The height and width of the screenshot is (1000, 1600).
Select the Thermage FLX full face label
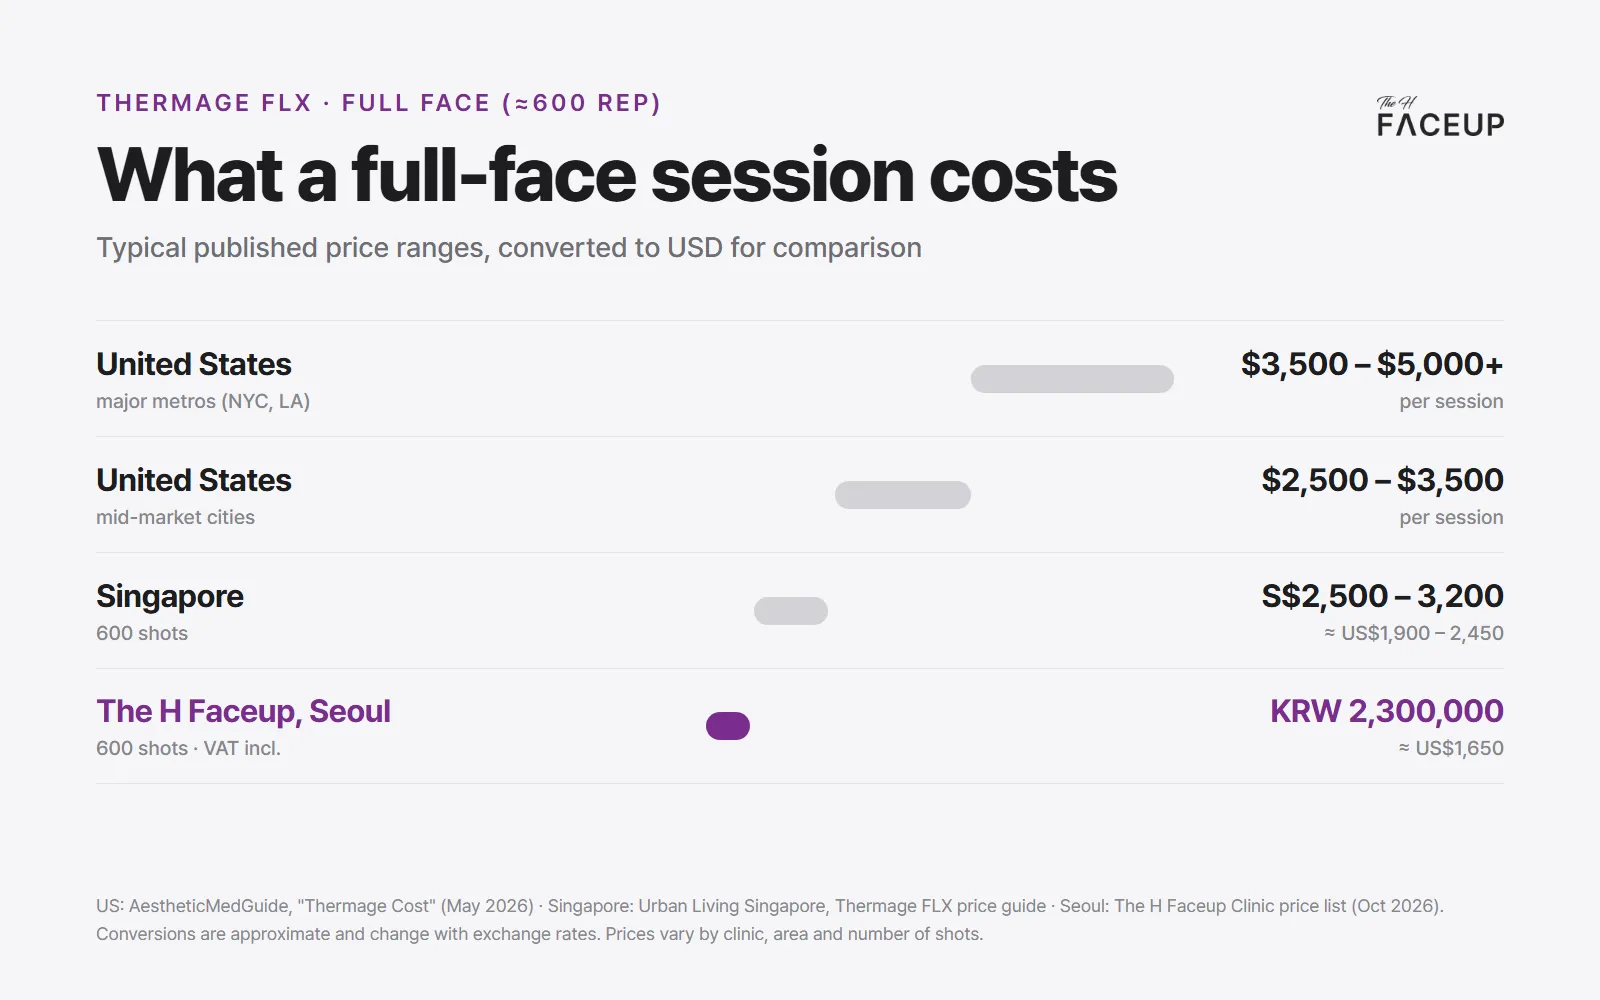click(379, 103)
